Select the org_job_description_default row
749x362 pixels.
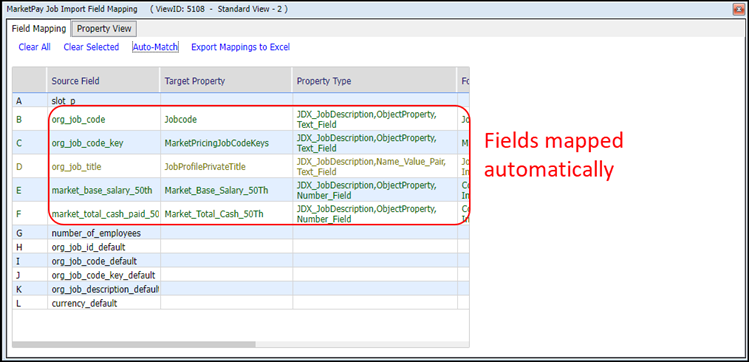tap(241, 289)
